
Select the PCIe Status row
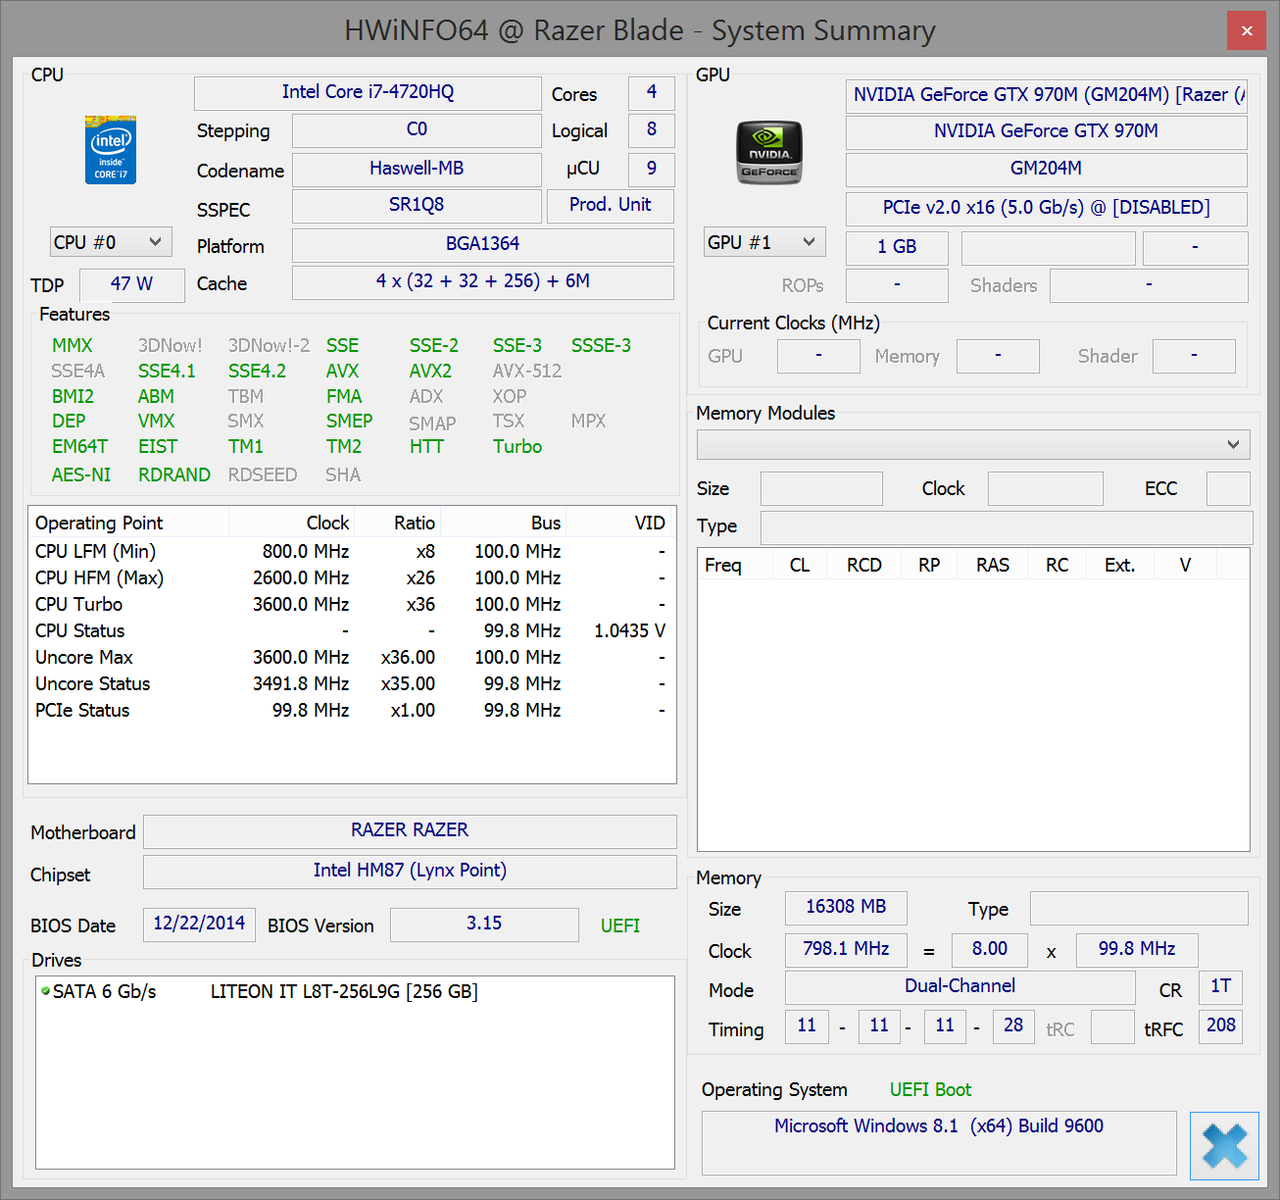(351, 711)
